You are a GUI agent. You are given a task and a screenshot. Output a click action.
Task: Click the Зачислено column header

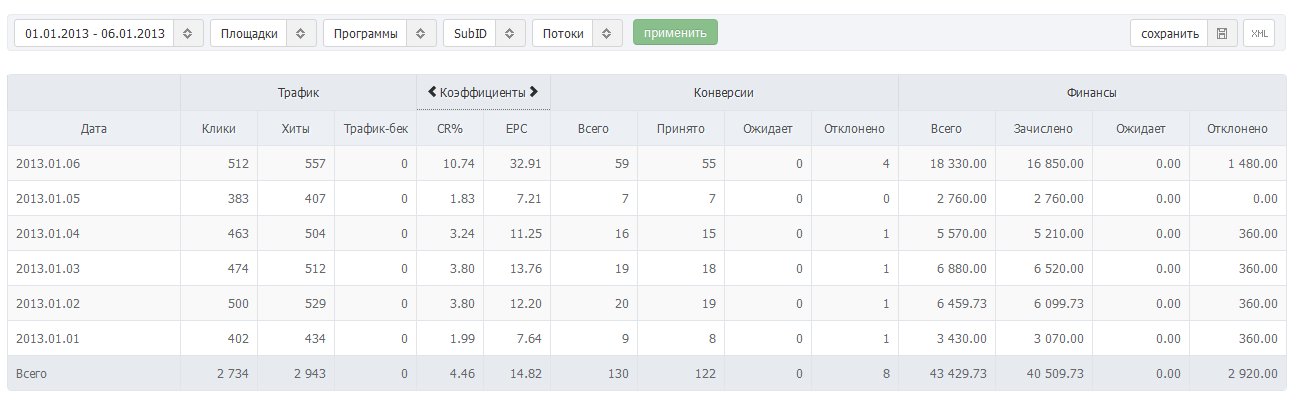click(1043, 128)
